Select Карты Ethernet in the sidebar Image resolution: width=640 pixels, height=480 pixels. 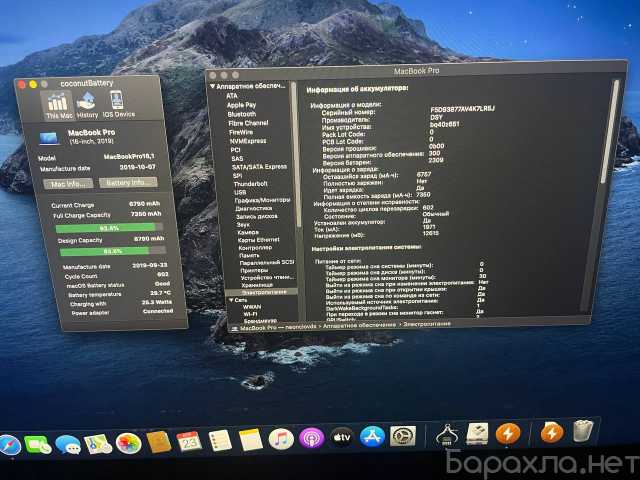[x=258, y=240]
